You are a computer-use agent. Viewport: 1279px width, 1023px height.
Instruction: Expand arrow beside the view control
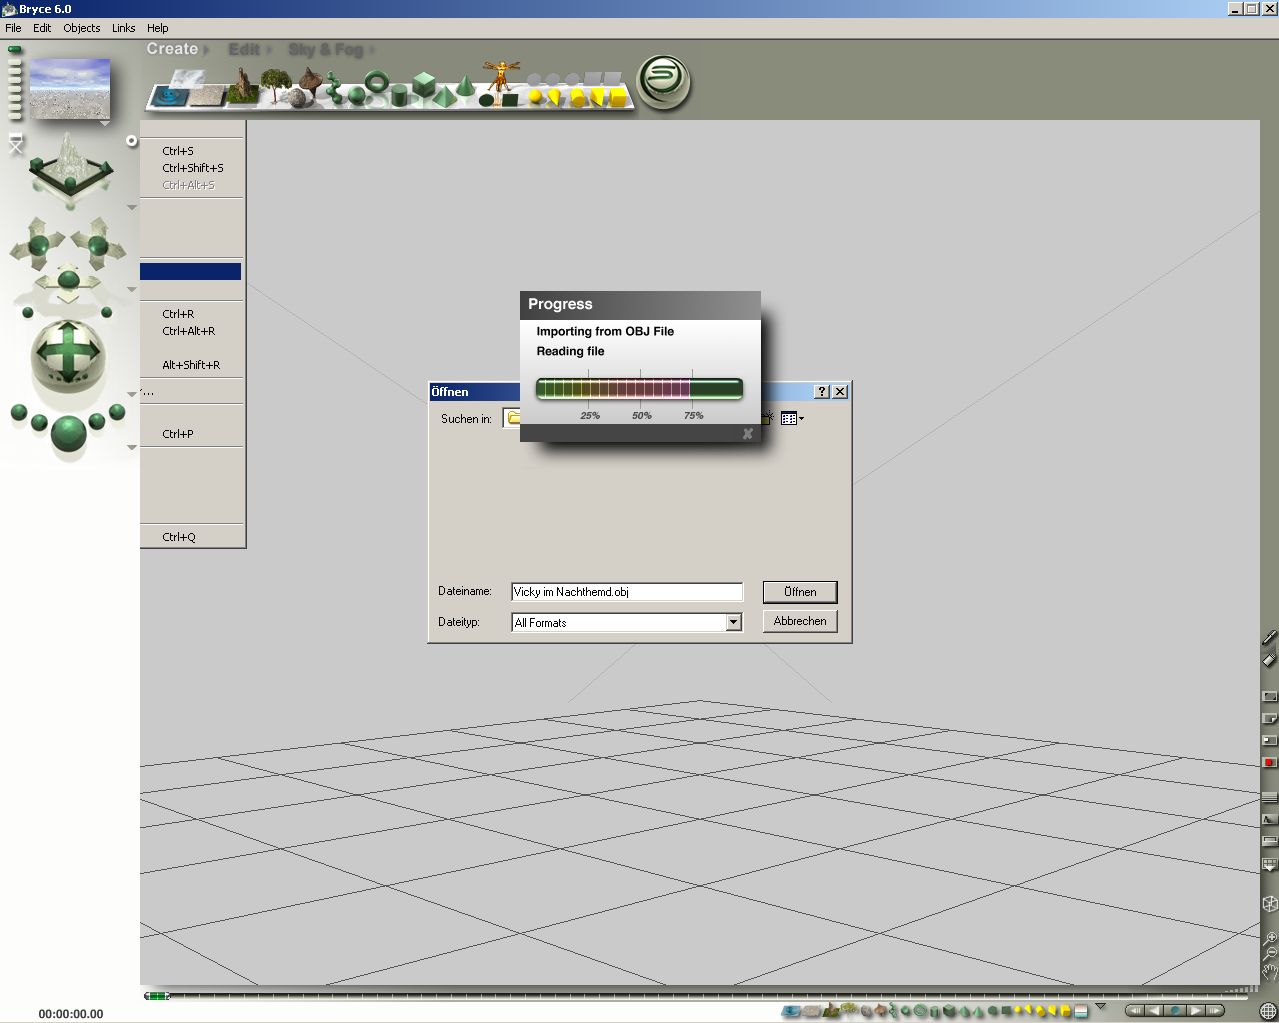(x=131, y=208)
